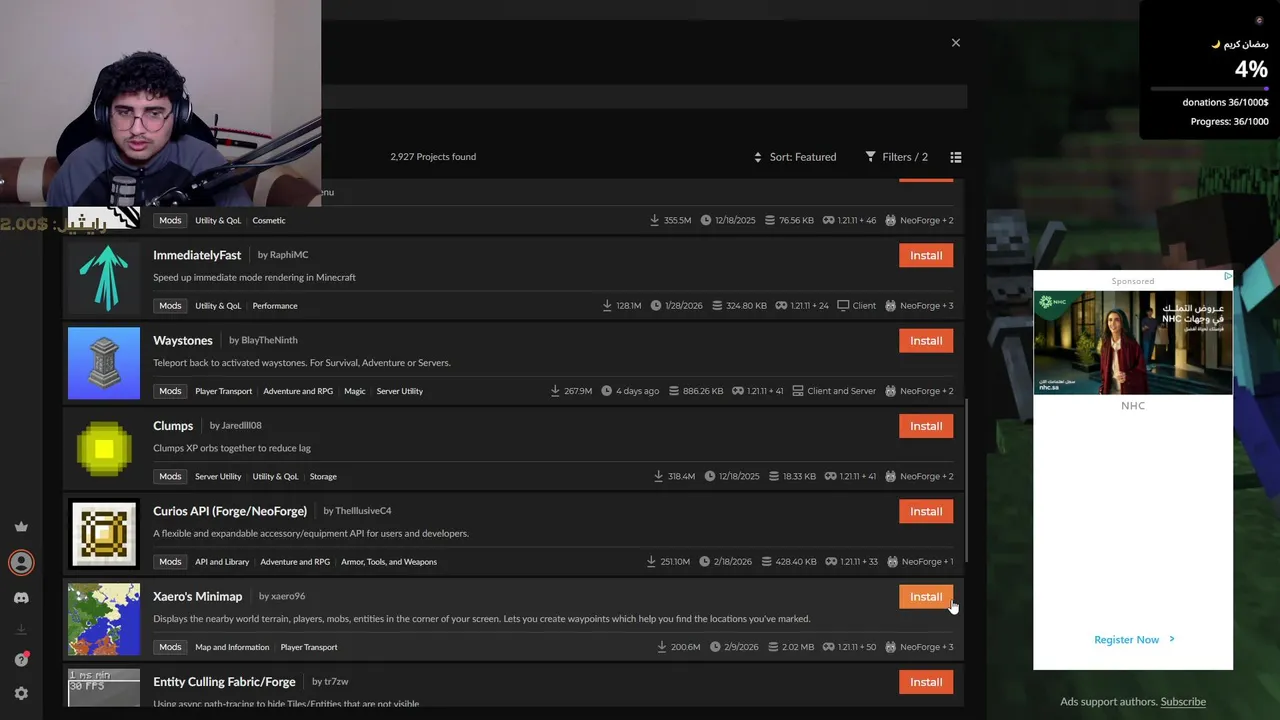Select the Server Utility tag on Clumps

tap(218, 477)
